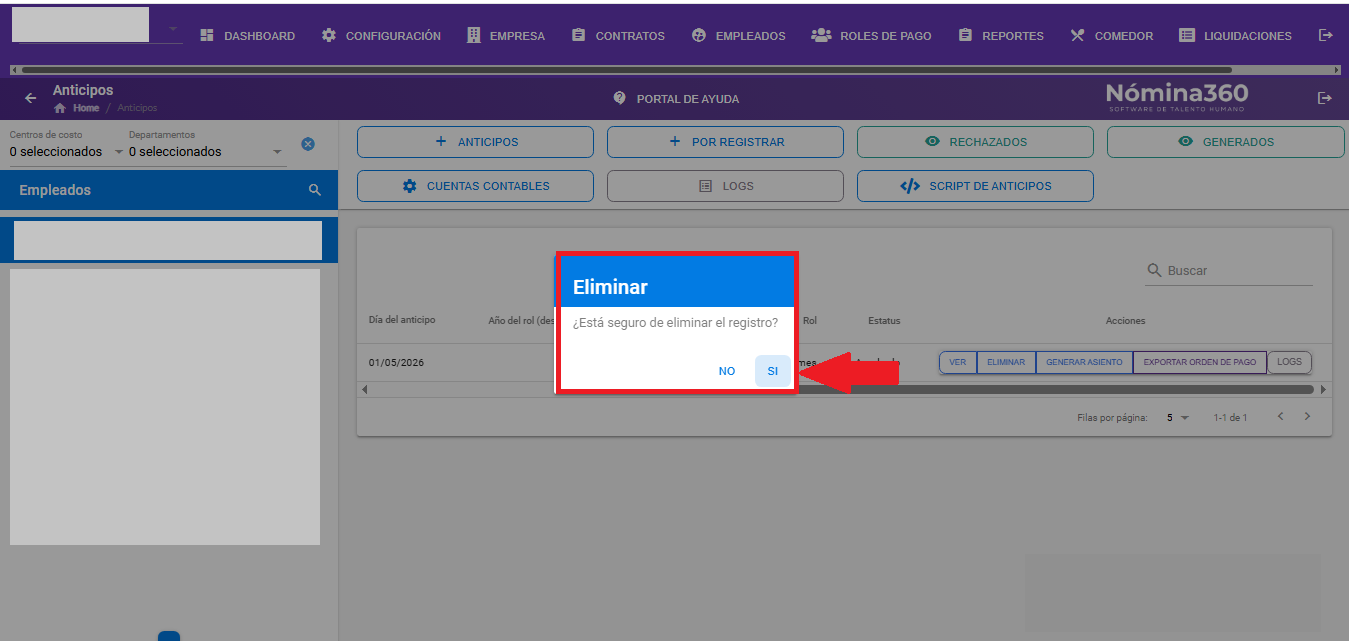Go to next page chevron in table
The width and height of the screenshot is (1349, 641).
(1307, 417)
